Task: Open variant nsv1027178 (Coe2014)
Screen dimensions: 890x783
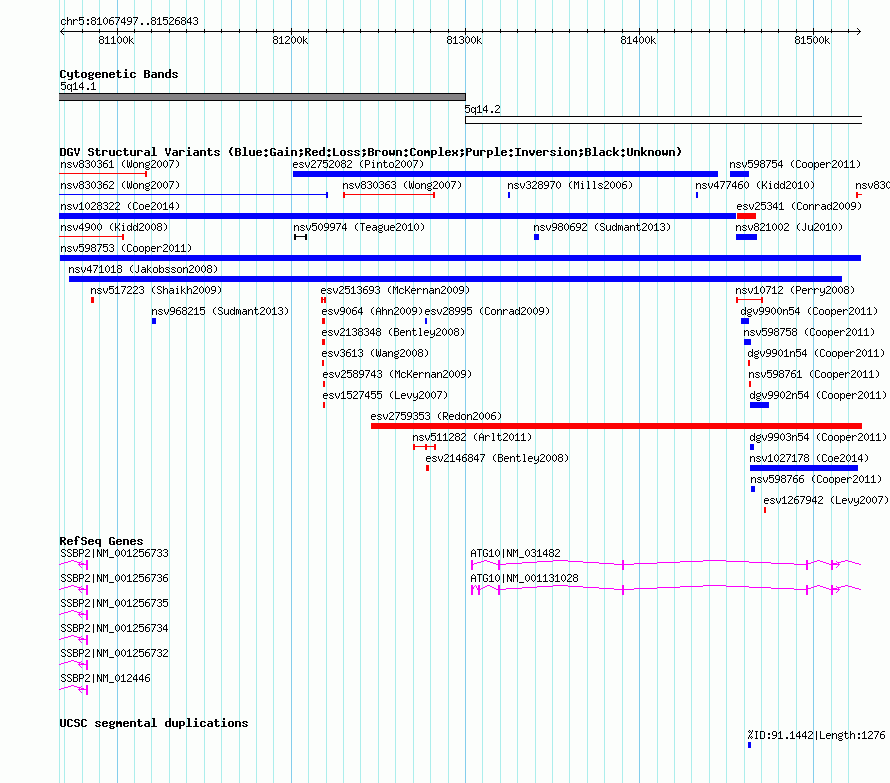Action: point(809,458)
